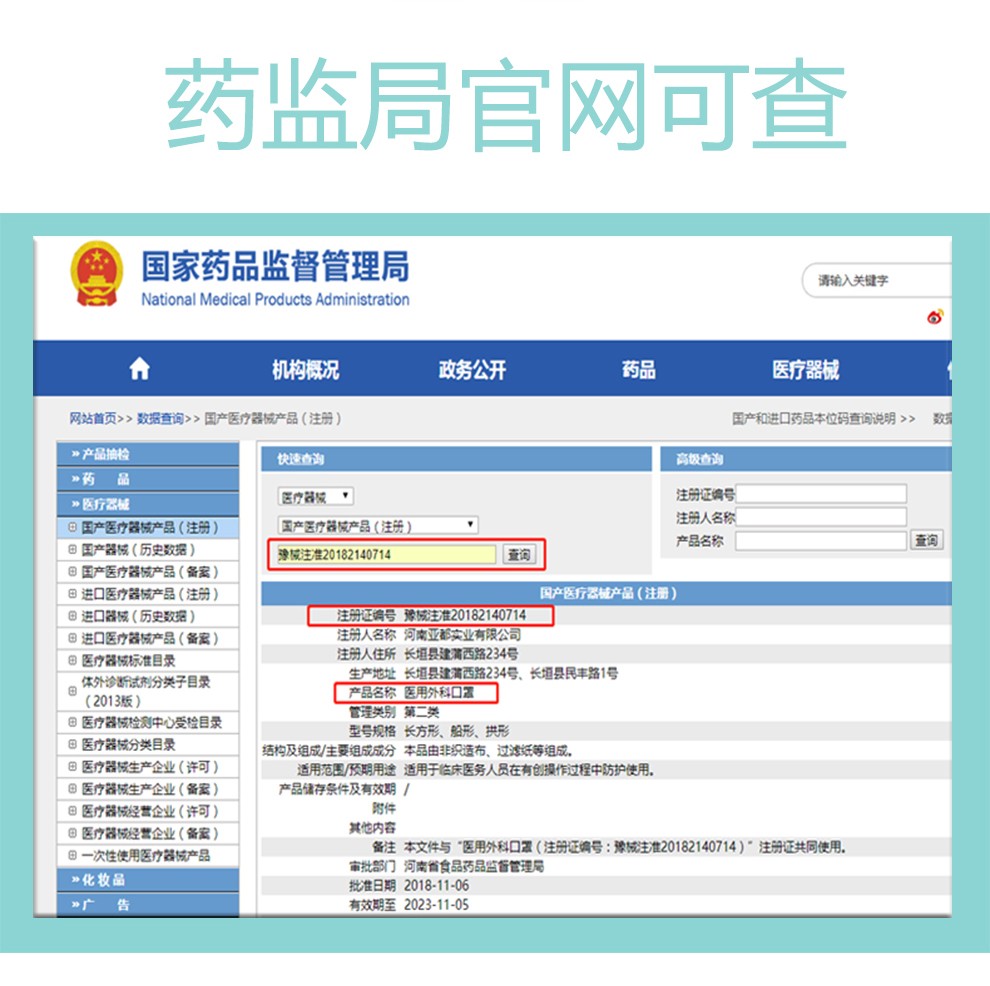Image resolution: width=990 pixels, height=986 pixels.
Task: Click the home icon in the blue navigation bar
Action: [140, 369]
